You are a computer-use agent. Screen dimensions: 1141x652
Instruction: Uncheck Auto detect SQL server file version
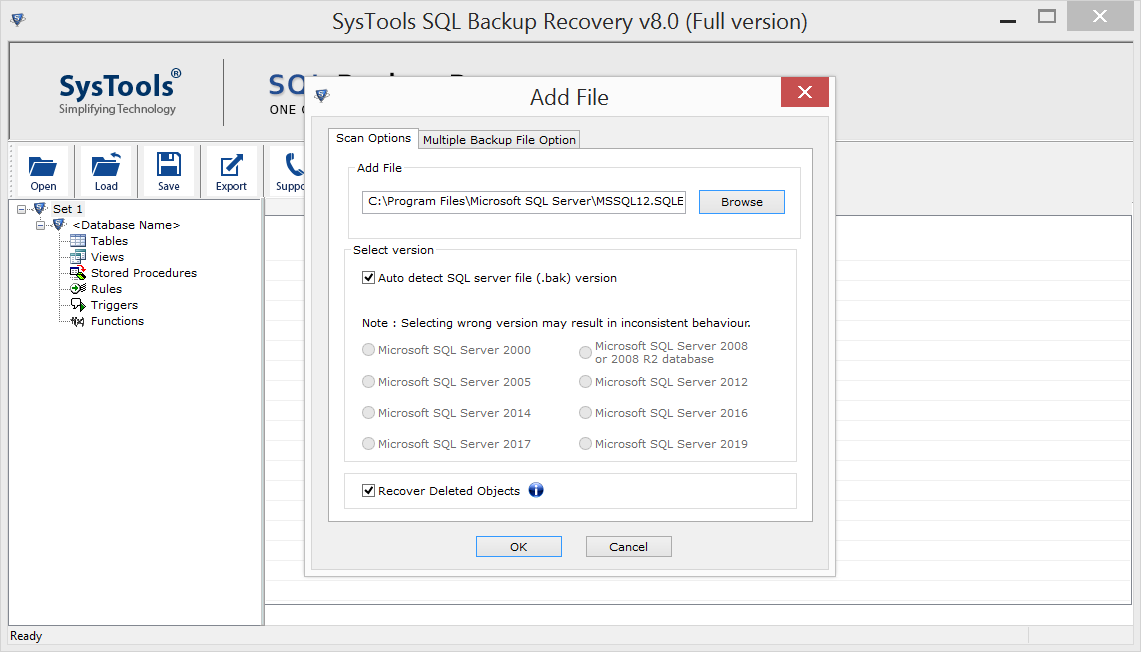click(368, 277)
